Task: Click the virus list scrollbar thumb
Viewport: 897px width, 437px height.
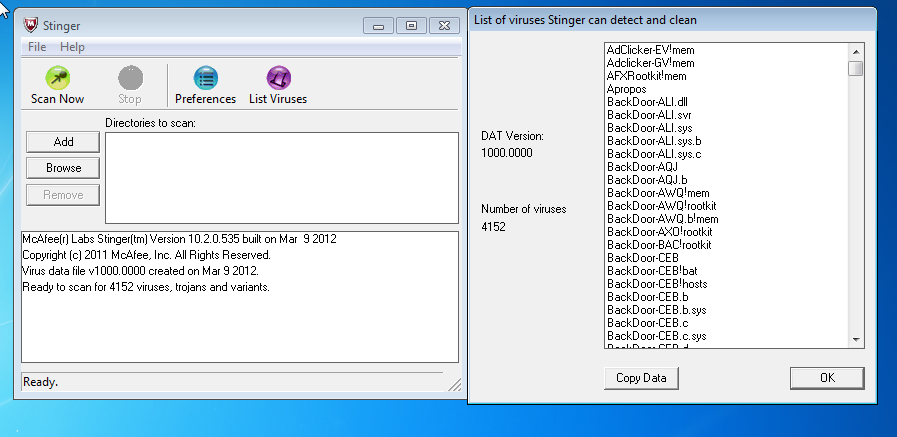Action: (x=856, y=69)
